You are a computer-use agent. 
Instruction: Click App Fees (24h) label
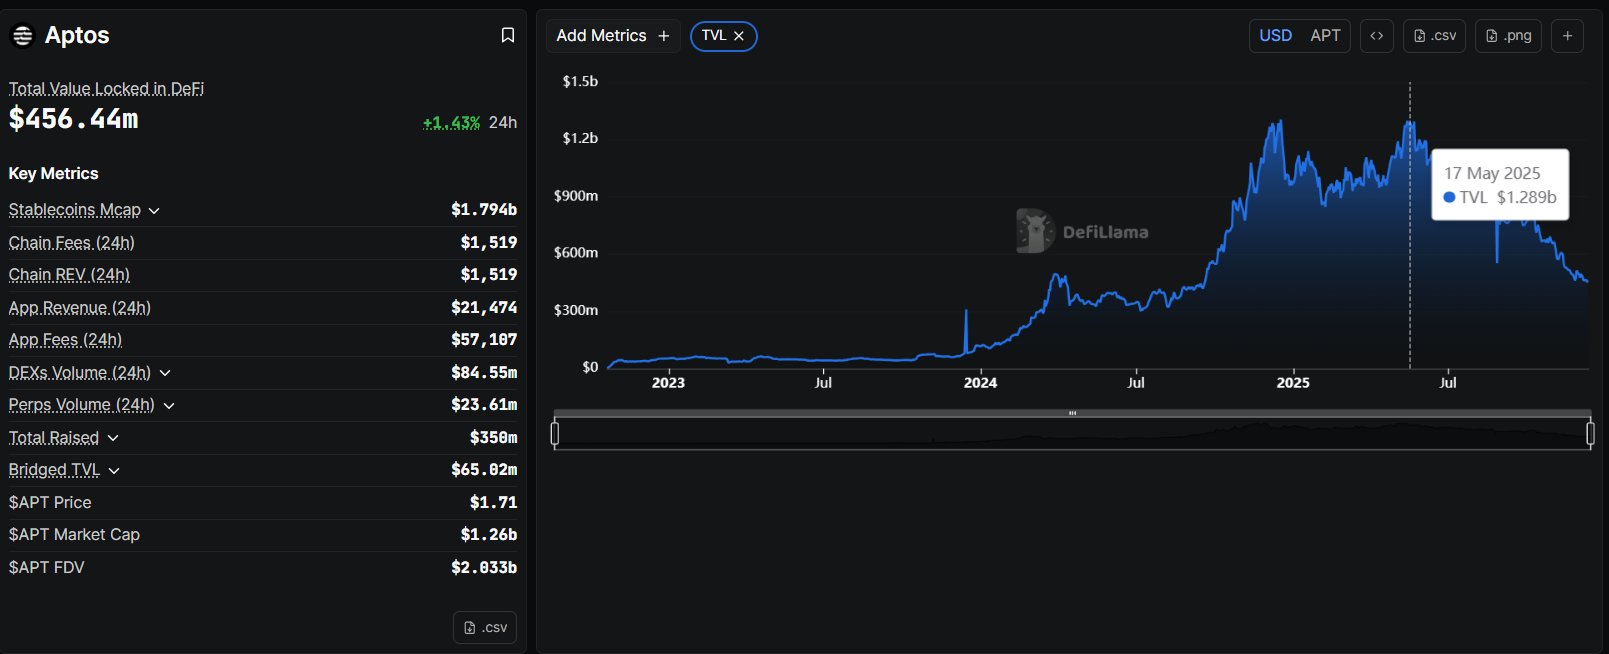(x=65, y=340)
